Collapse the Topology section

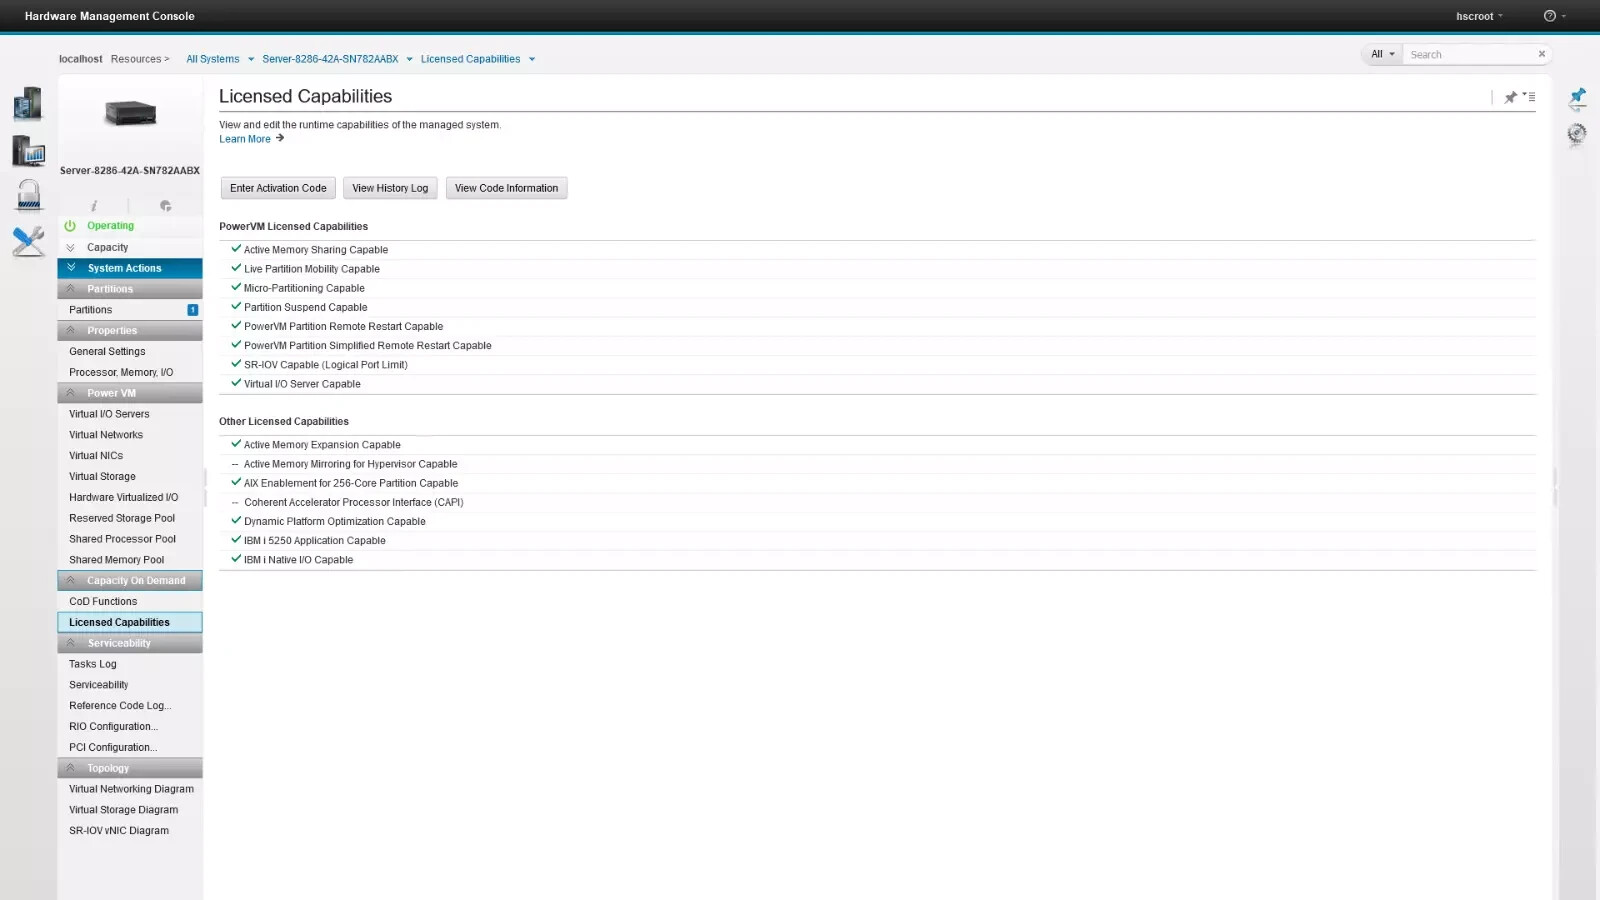[130, 768]
